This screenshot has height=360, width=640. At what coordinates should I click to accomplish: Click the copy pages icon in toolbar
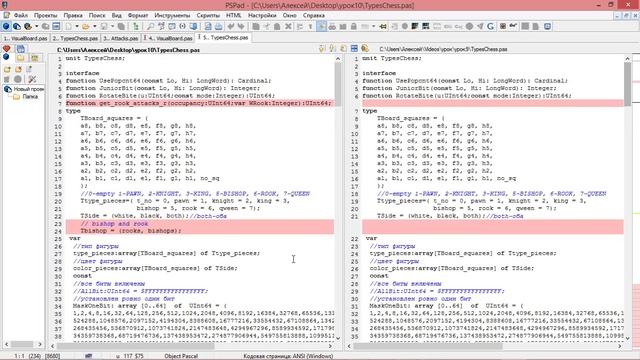pos(256,27)
